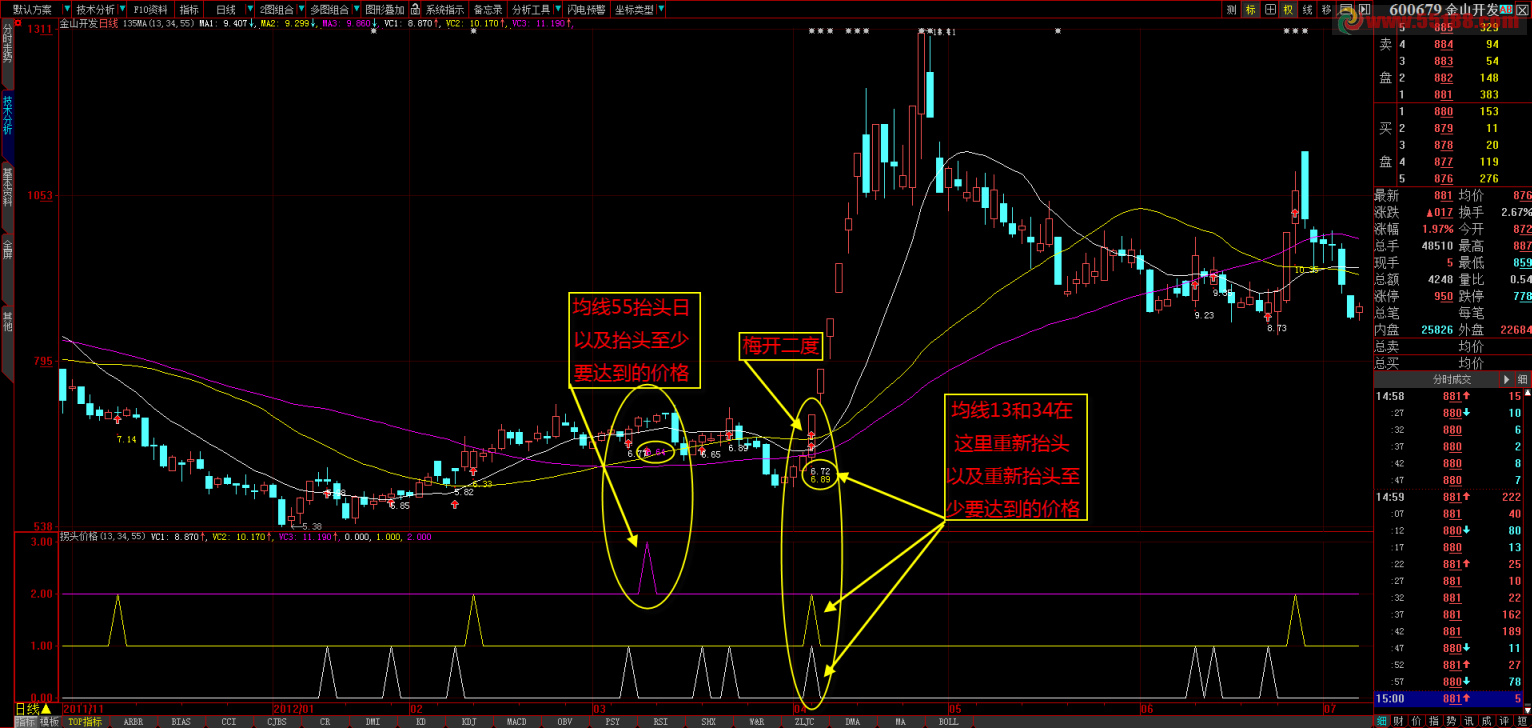Viewport: 1532px width, 728px height.
Task: Select the 线 line drawing icon
Action: [x=1307, y=9]
